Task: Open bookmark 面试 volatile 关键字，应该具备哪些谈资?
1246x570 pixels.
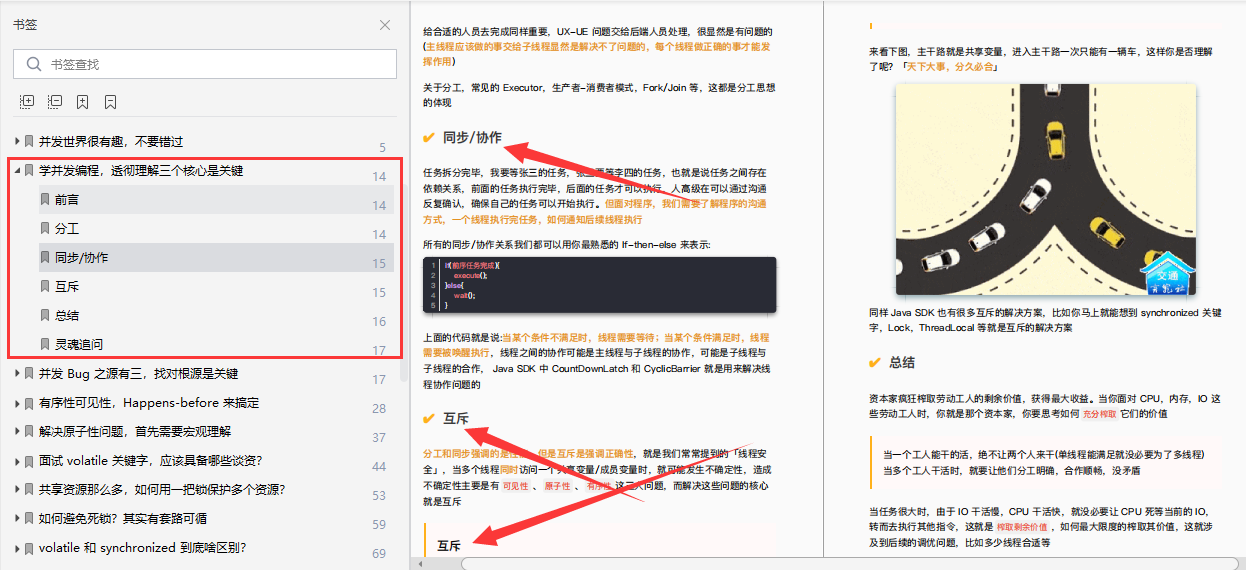Action: pyautogui.click(x=151, y=461)
